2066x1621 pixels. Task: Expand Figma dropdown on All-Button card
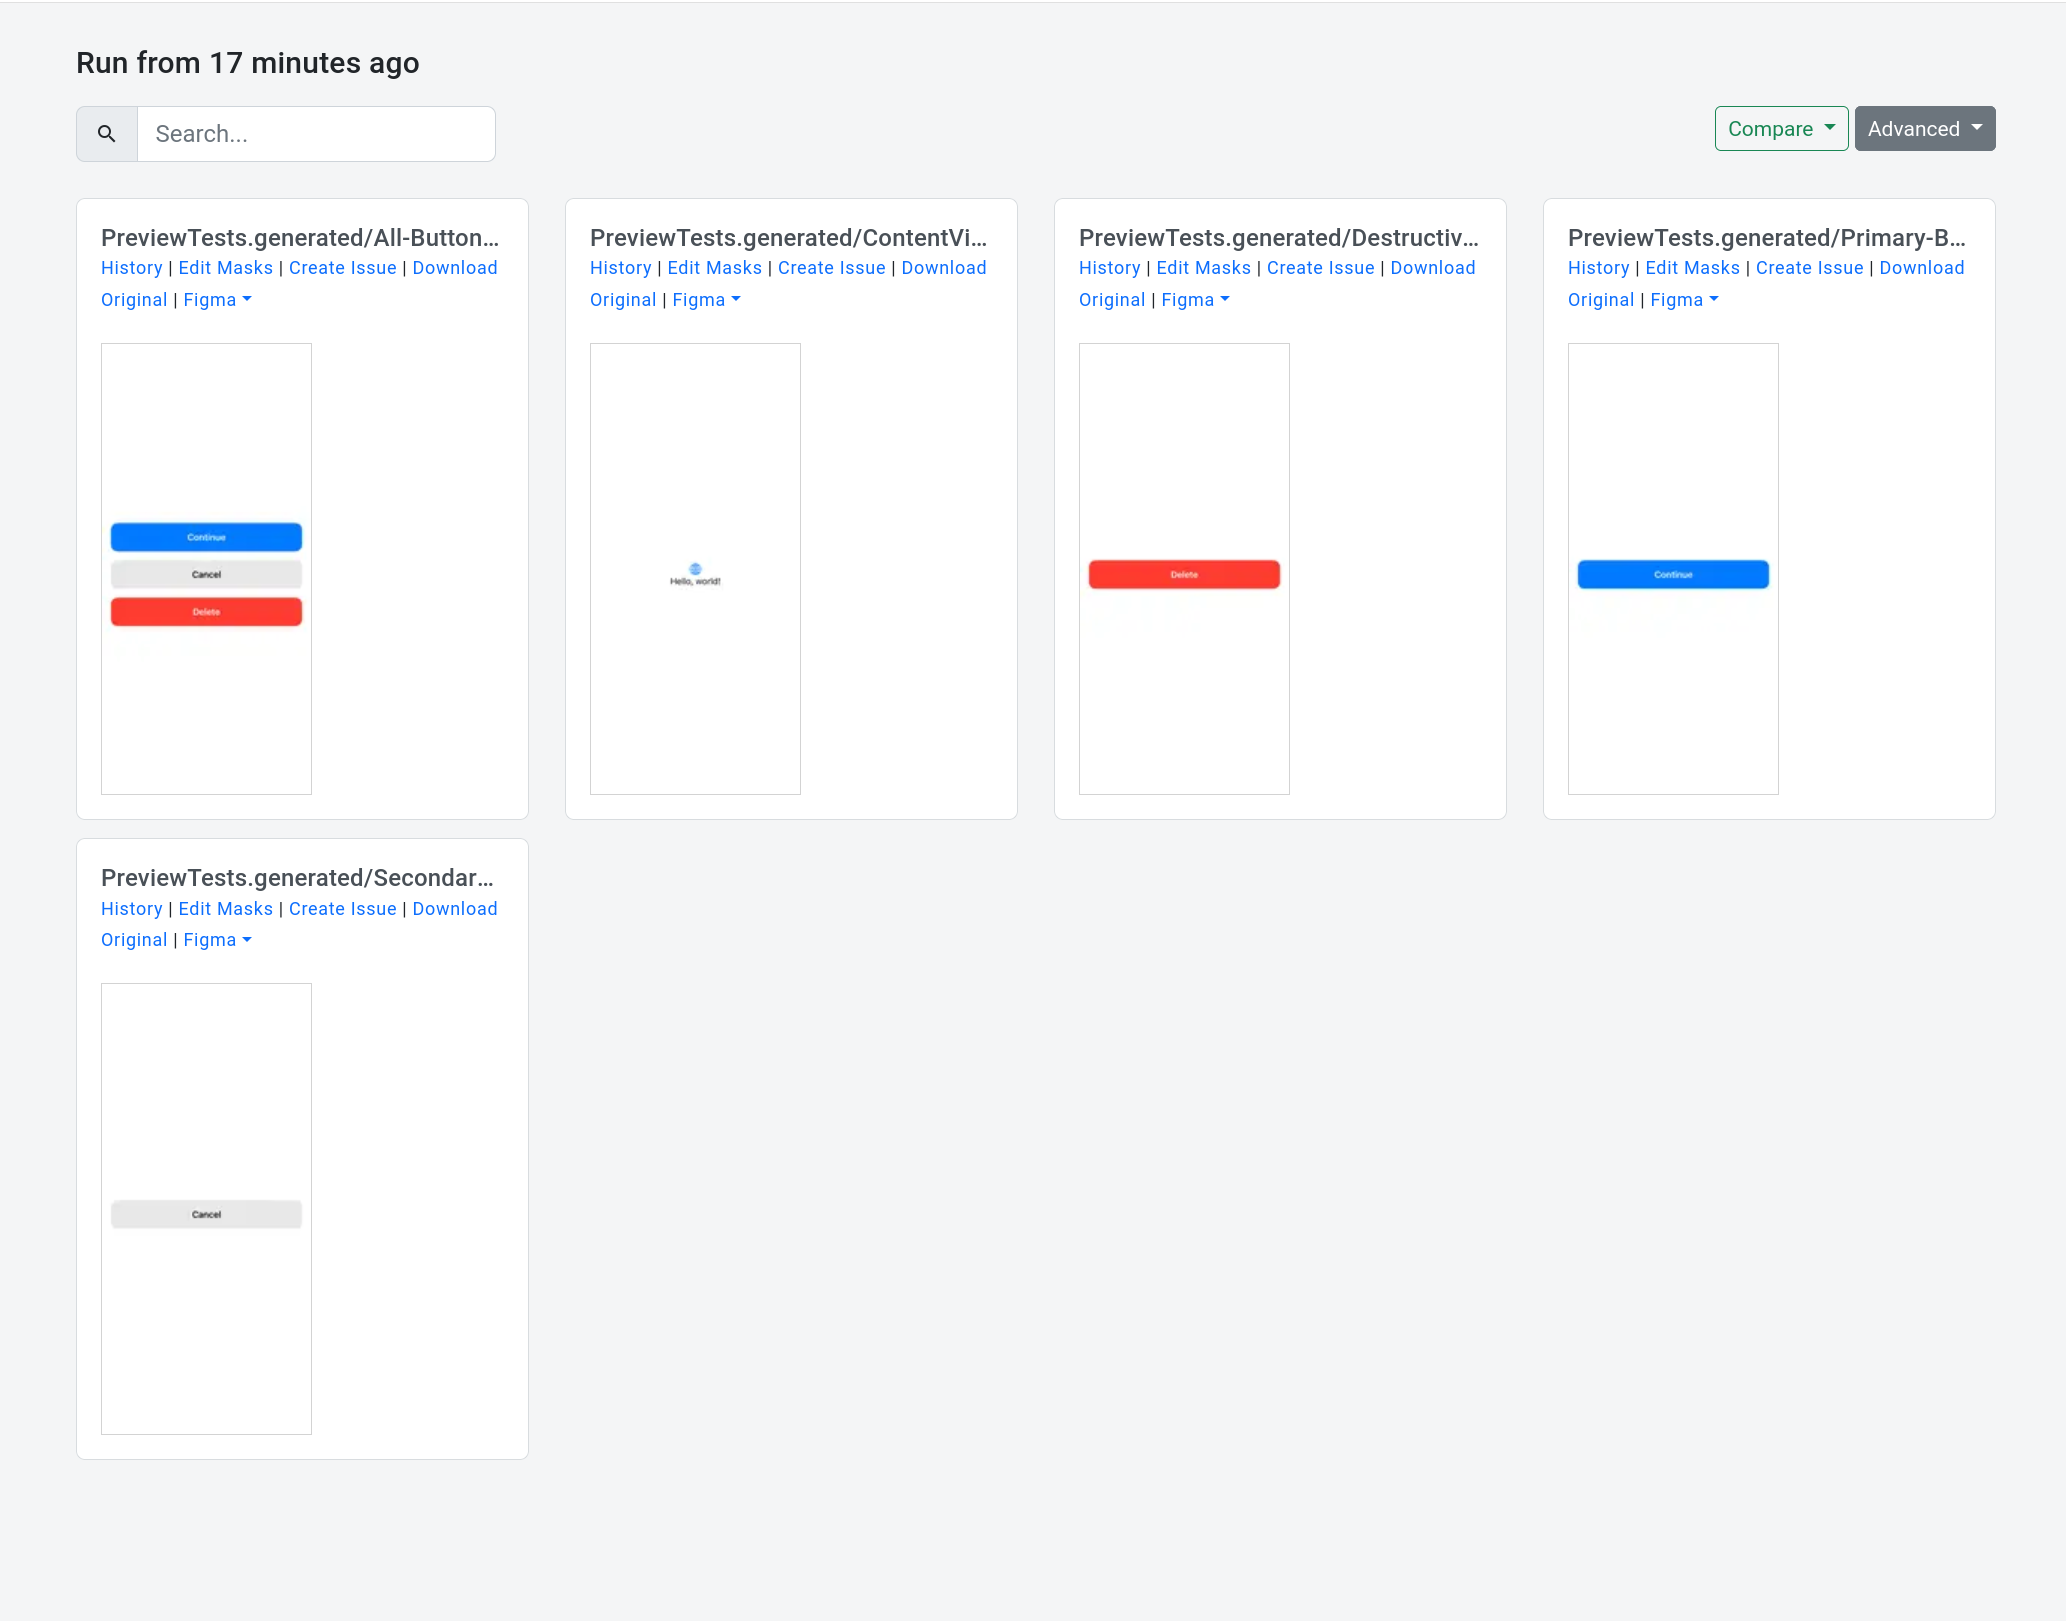[x=217, y=300]
